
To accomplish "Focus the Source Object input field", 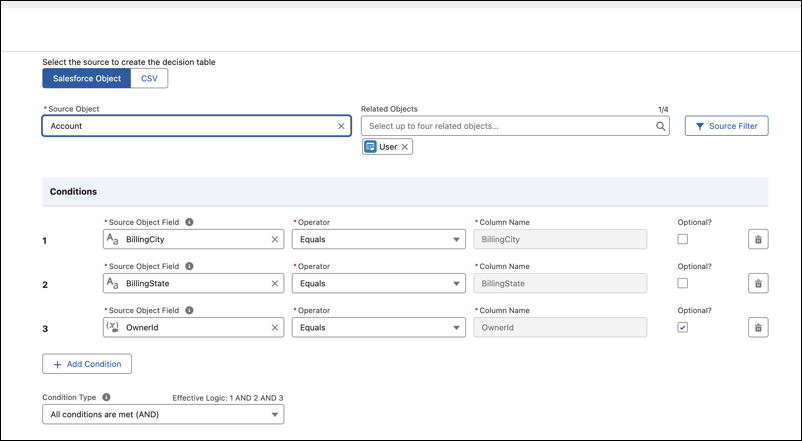I will (196, 126).
